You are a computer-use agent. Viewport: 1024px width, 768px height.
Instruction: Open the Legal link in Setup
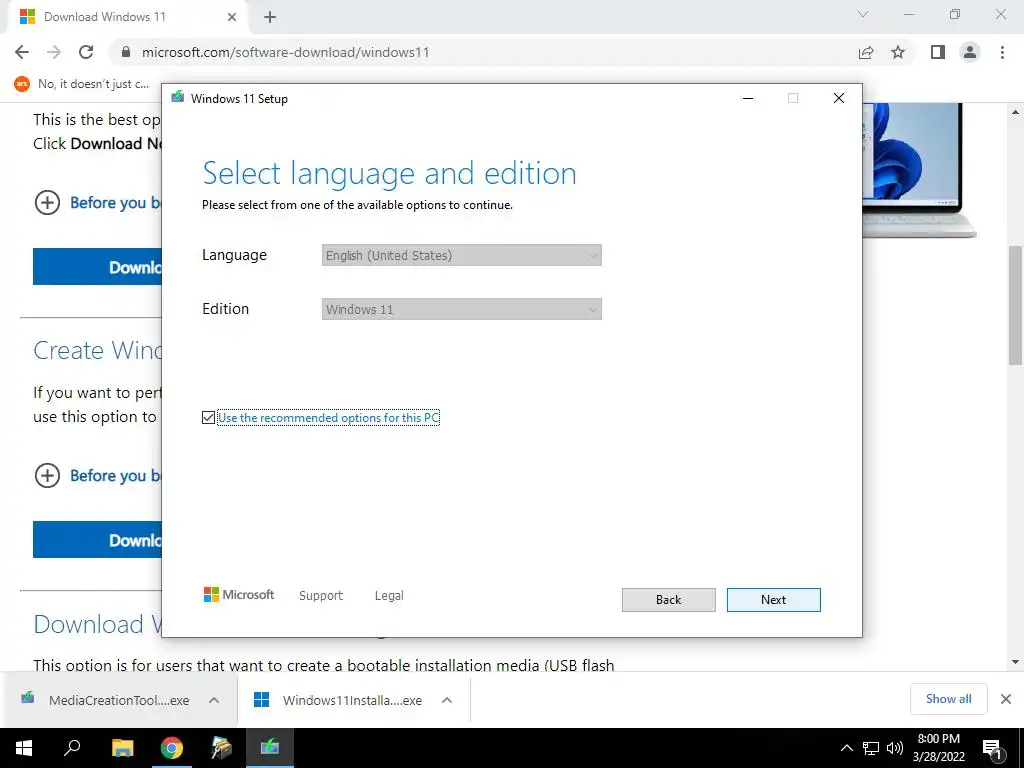click(389, 596)
